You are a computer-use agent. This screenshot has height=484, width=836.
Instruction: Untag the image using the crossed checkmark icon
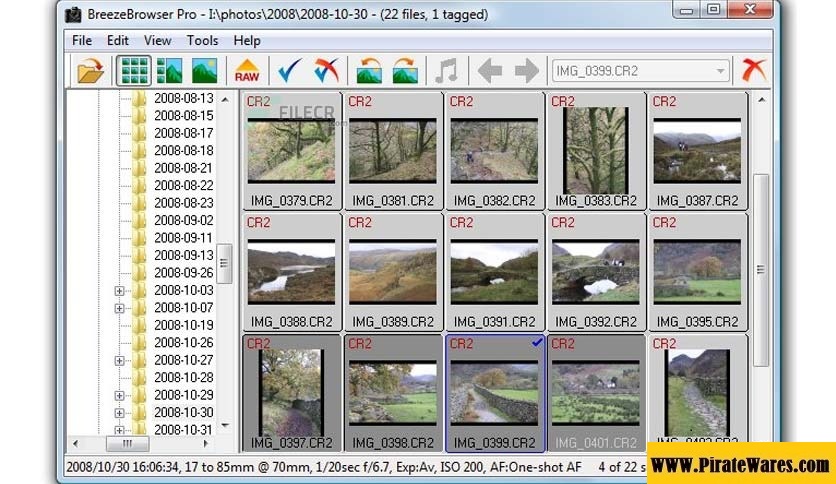[326, 71]
